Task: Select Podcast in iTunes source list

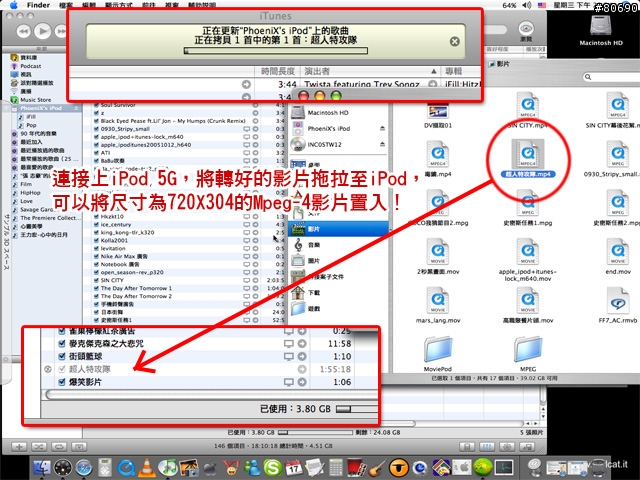Action: [x=31, y=66]
